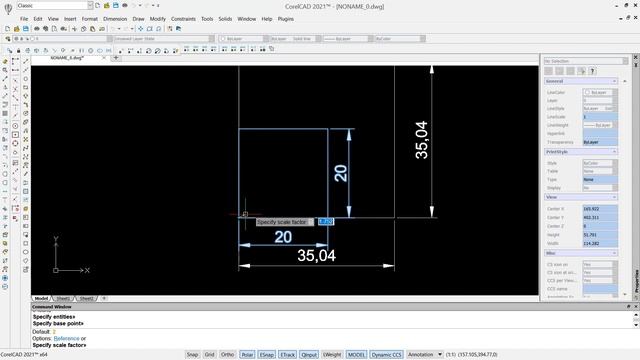
Task: Toggle ETrack in status bar
Action: (x=287, y=355)
